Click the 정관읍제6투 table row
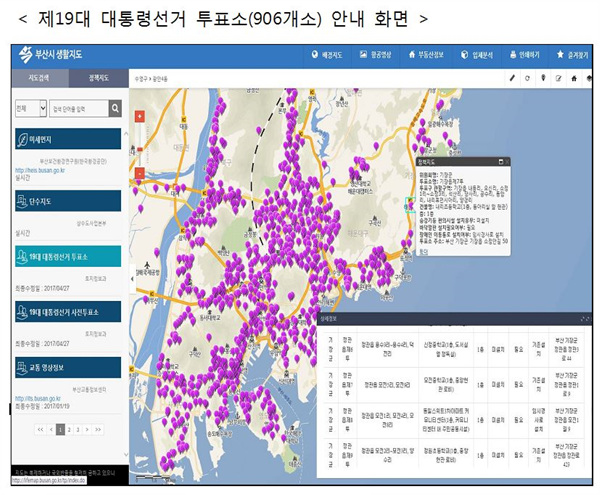The width and height of the screenshot is (600, 495). (454, 349)
